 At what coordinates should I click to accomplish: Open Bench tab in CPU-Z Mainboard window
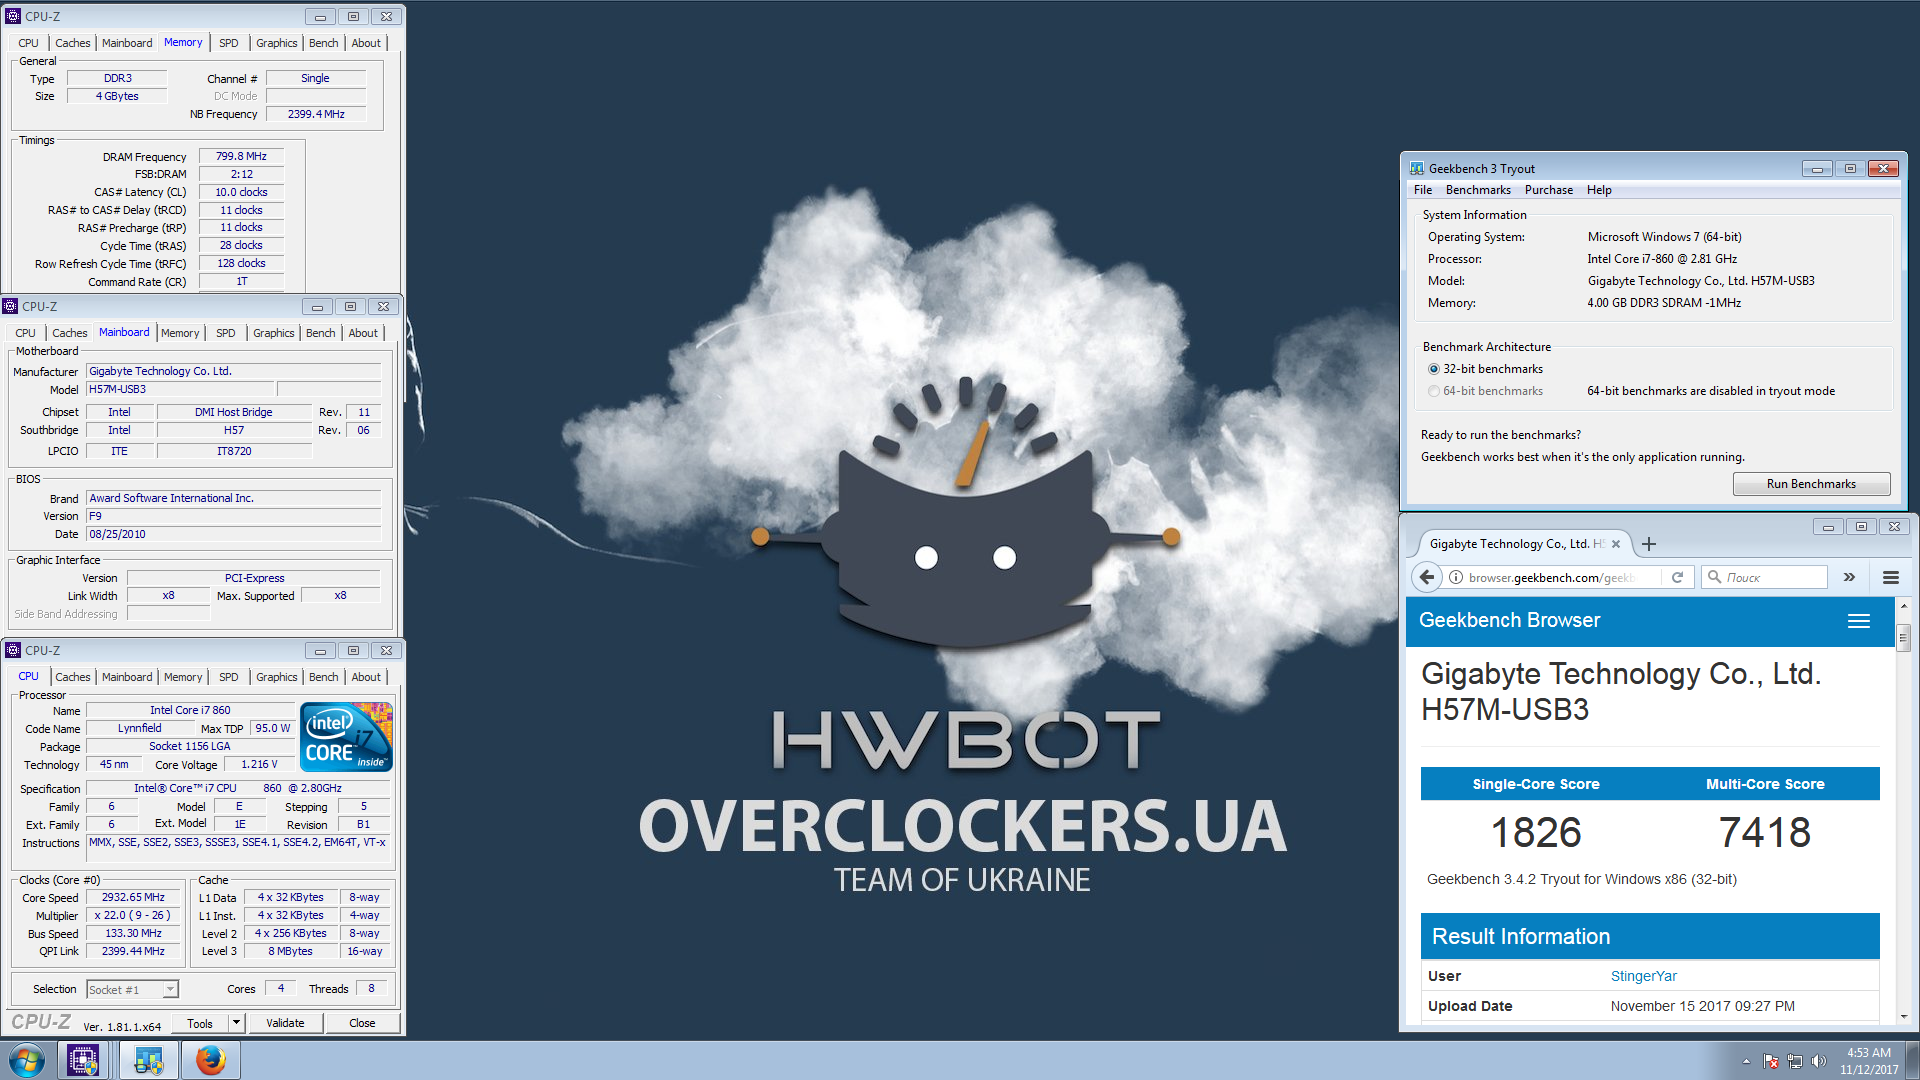321,333
